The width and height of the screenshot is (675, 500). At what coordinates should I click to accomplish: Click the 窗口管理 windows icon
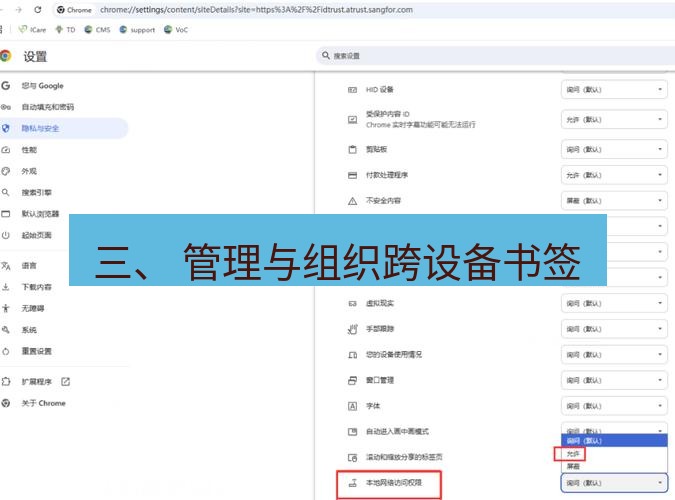352,380
